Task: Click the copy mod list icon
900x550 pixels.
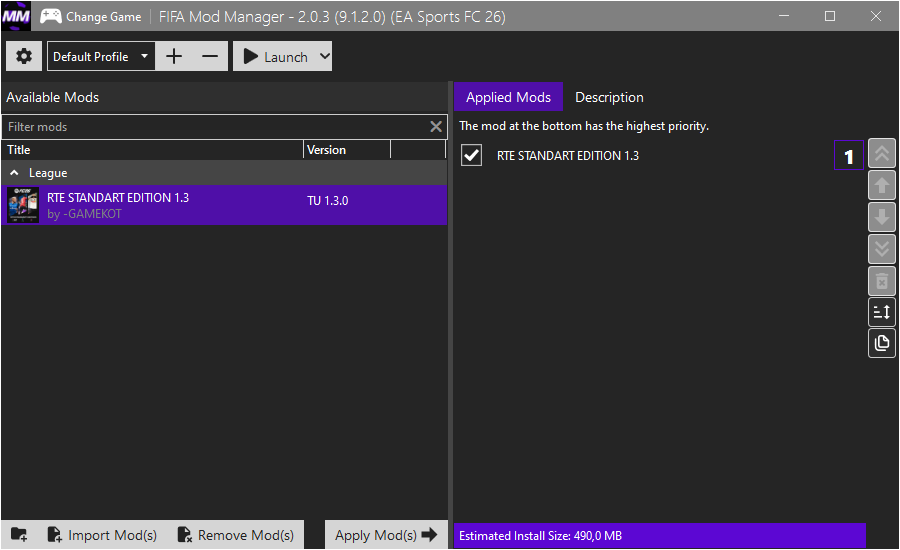Action: click(882, 344)
